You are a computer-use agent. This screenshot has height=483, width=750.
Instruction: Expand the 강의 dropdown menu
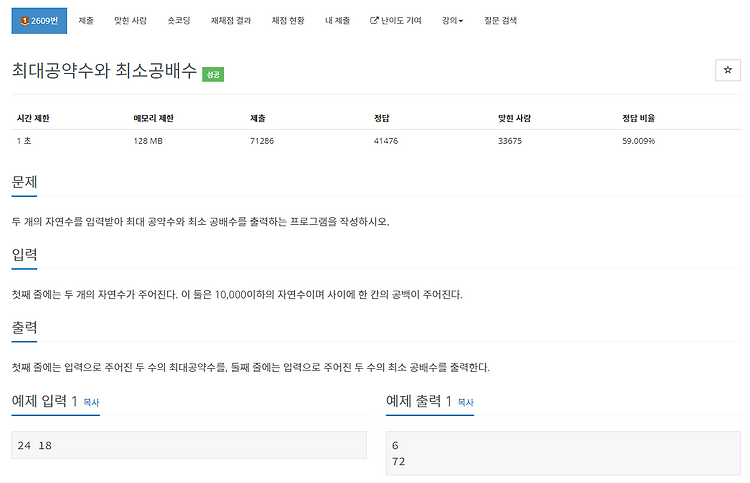(x=452, y=21)
